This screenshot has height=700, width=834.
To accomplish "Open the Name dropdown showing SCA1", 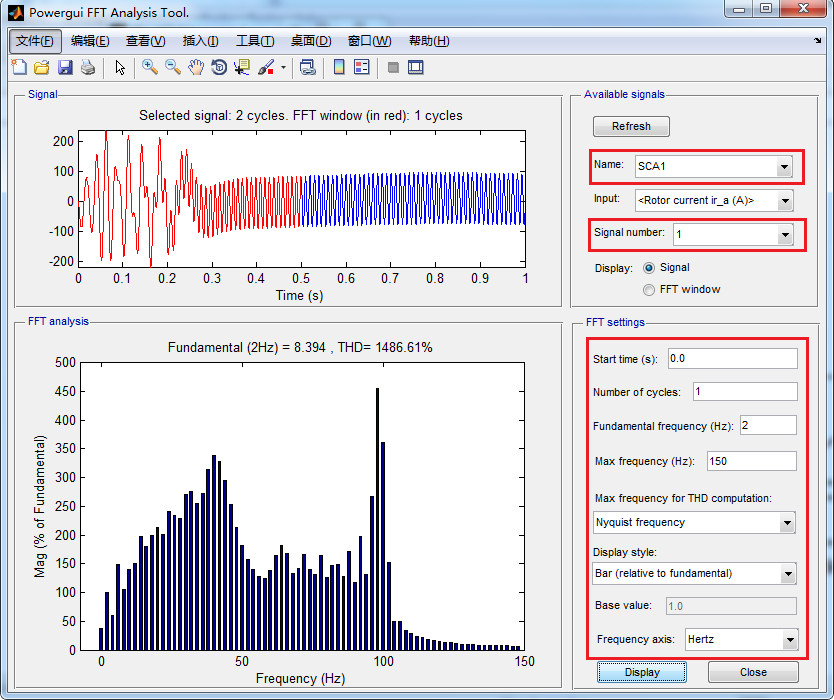I will [x=784, y=166].
